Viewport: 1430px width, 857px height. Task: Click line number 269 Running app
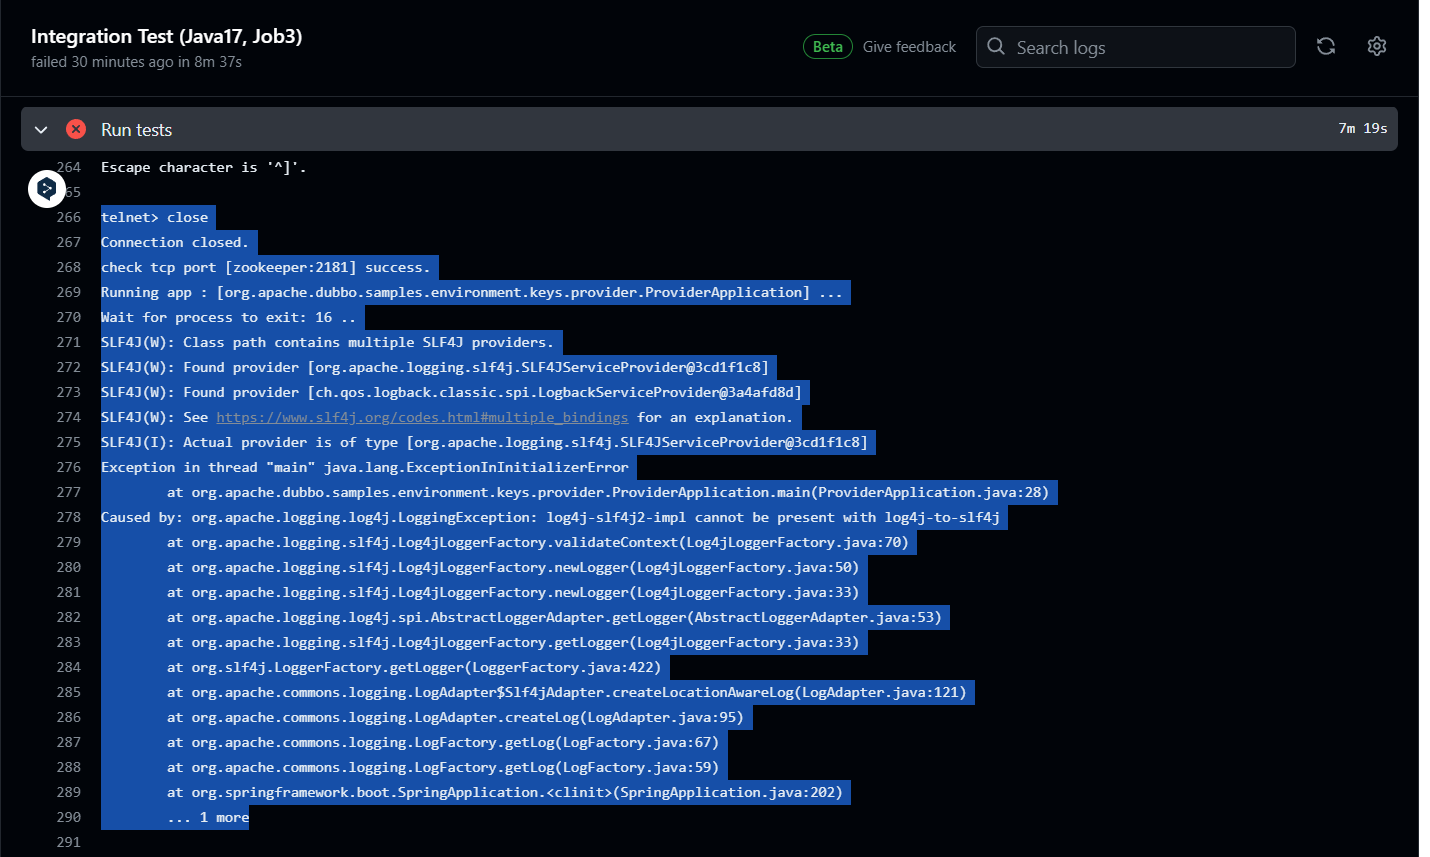coord(68,292)
